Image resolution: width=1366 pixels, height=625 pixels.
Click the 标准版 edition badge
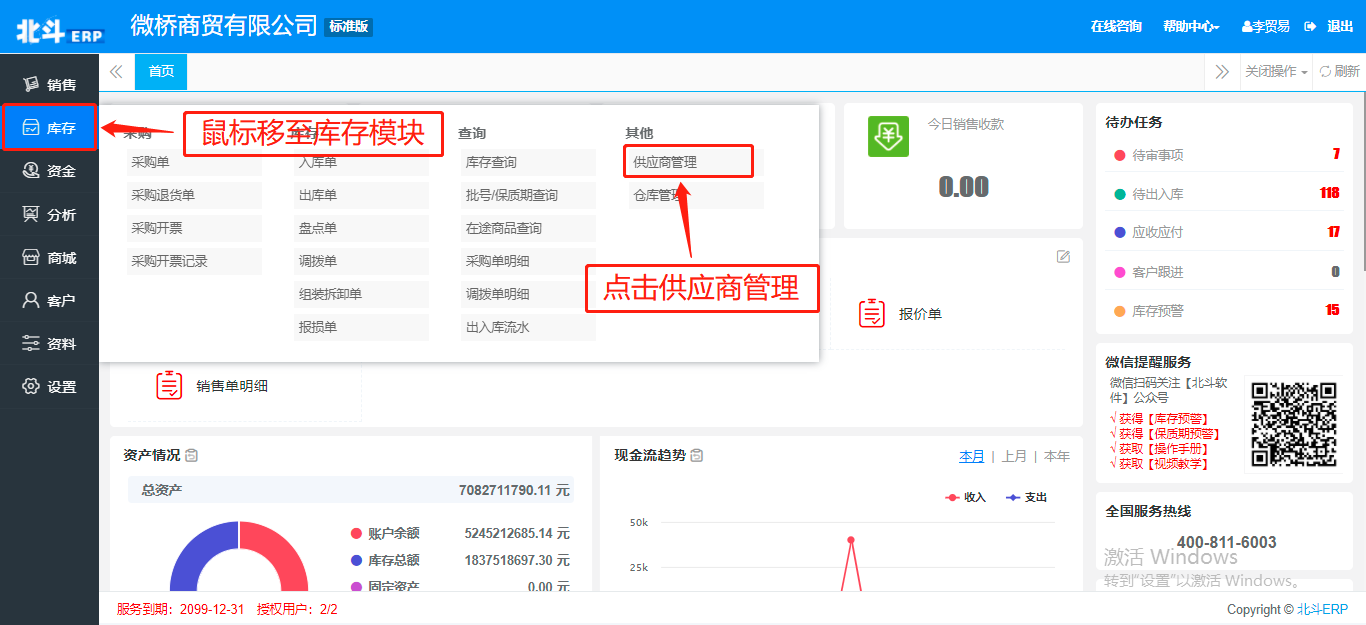[348, 27]
